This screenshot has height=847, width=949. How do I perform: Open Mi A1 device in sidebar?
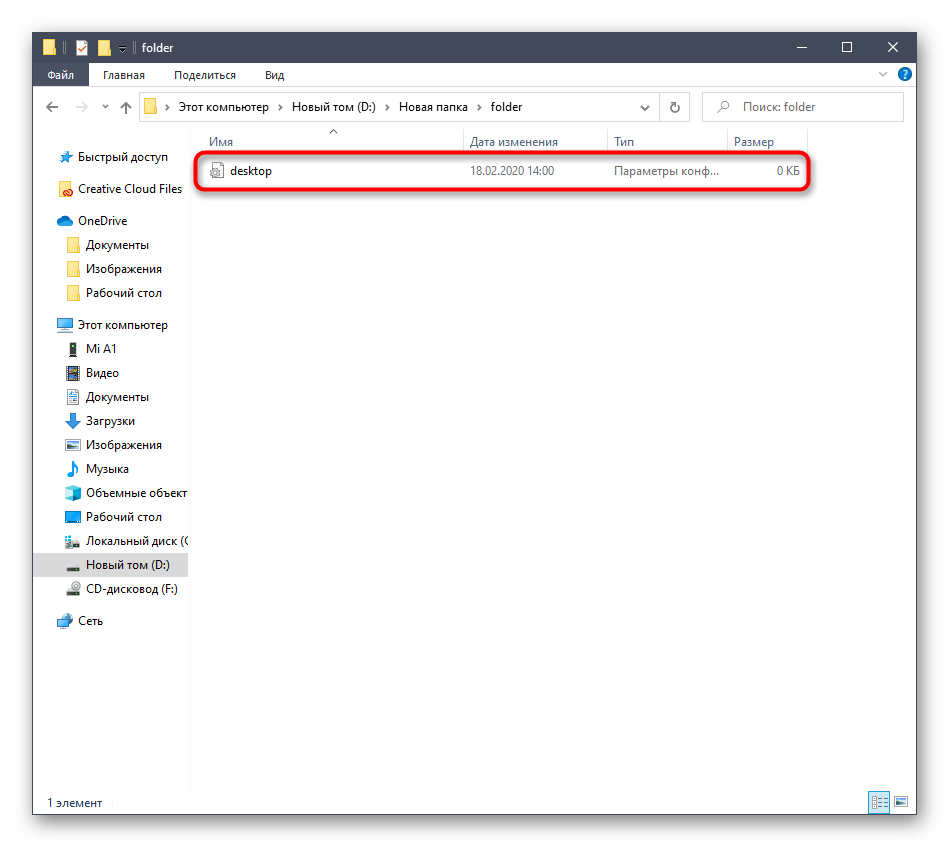101,349
